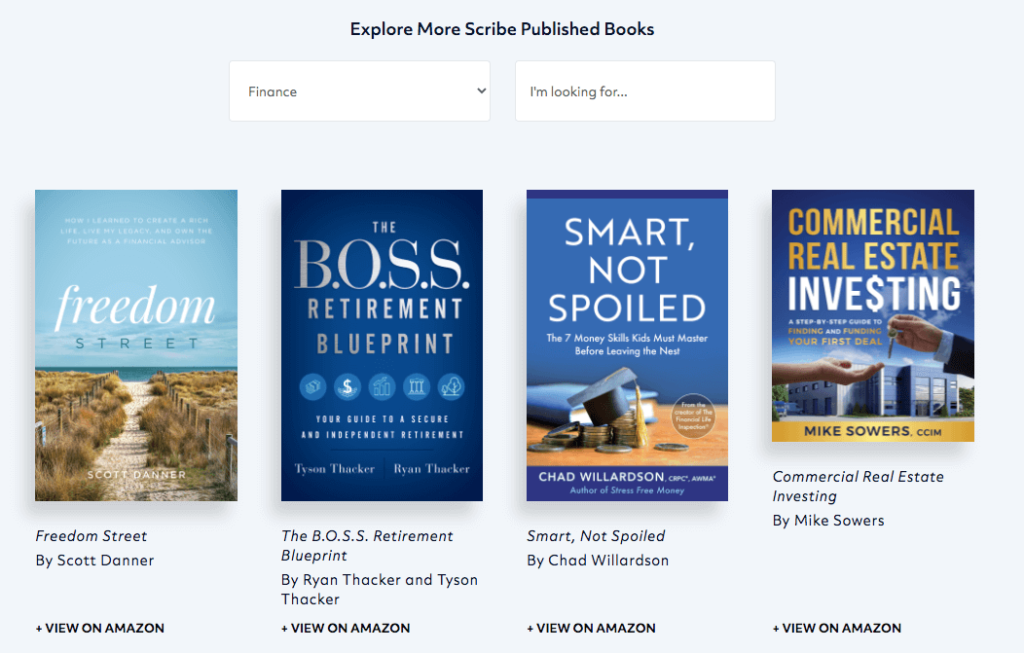Open the Freedom Street title link
1024x653 pixels.
(91, 536)
